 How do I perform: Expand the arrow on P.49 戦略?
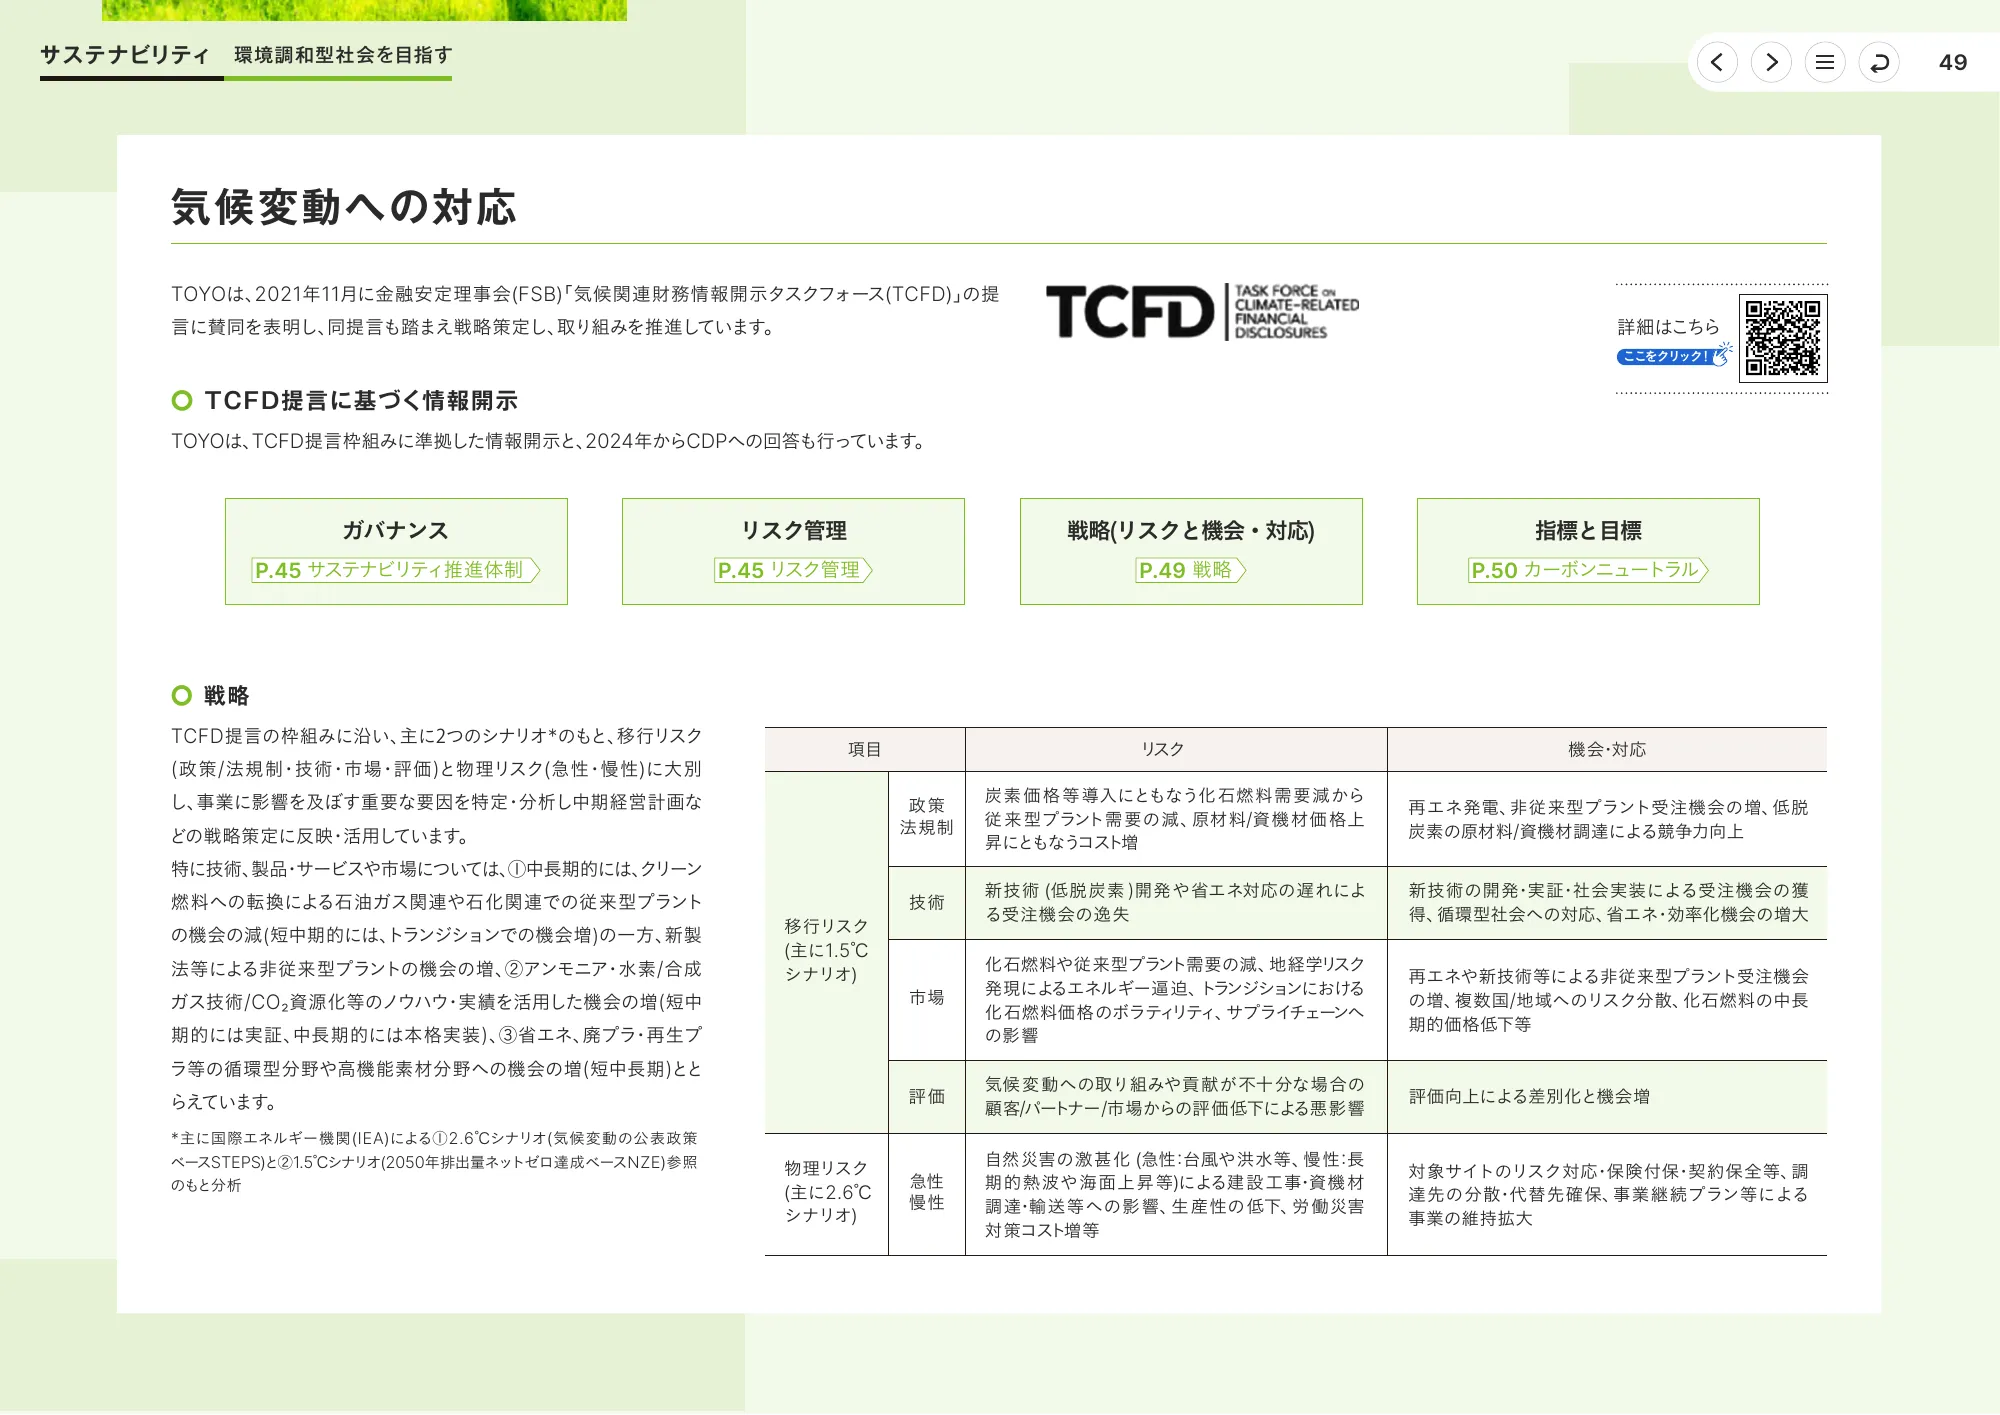(x=1240, y=572)
